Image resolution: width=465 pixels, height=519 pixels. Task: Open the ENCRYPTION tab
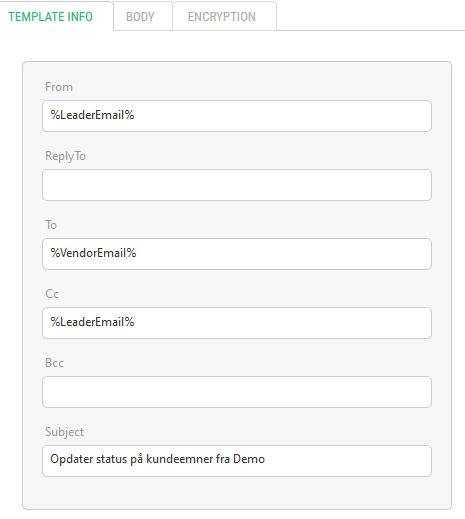pos(224,16)
